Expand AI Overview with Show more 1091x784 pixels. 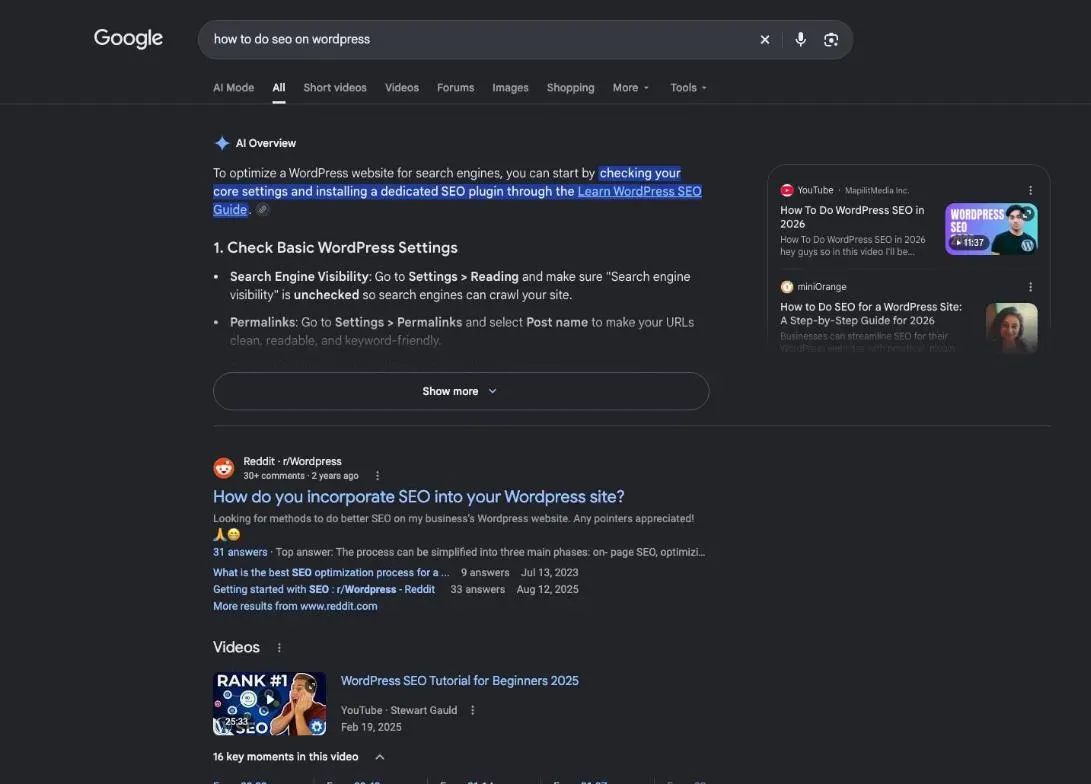pos(461,391)
